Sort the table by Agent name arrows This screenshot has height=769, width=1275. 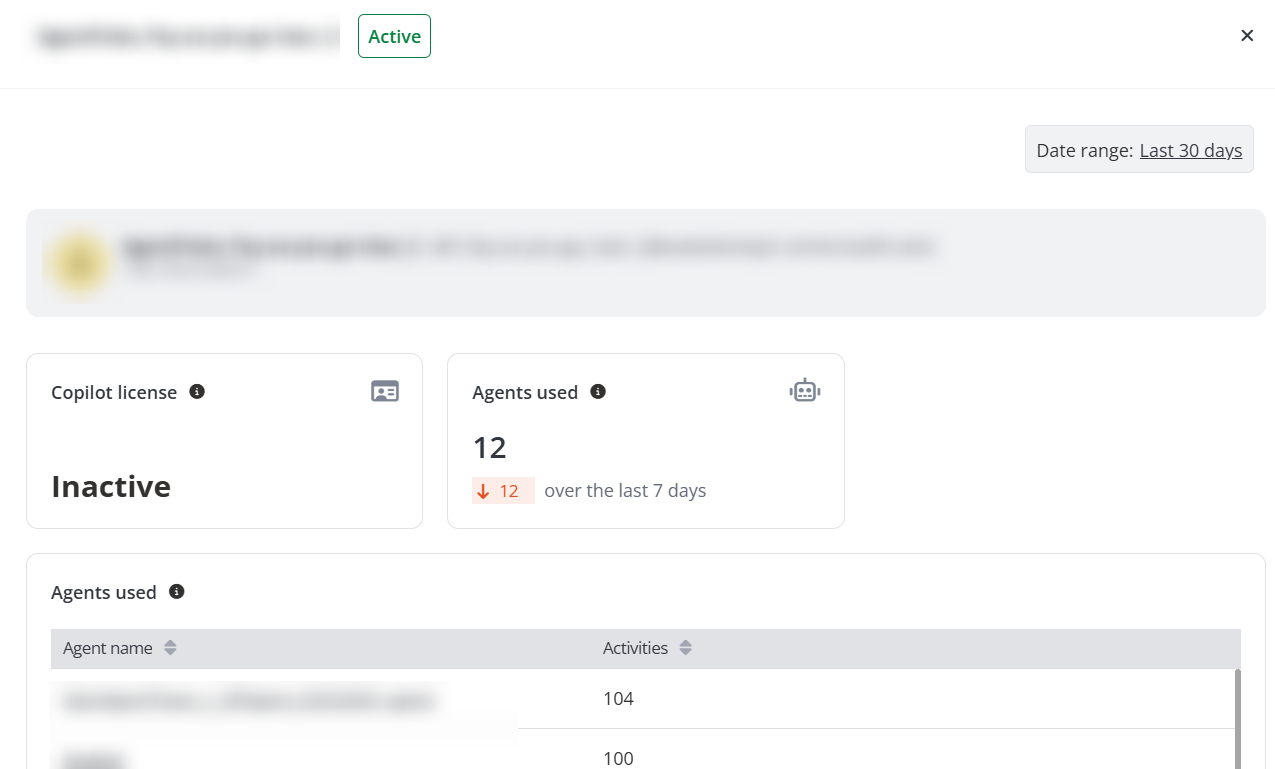170,648
